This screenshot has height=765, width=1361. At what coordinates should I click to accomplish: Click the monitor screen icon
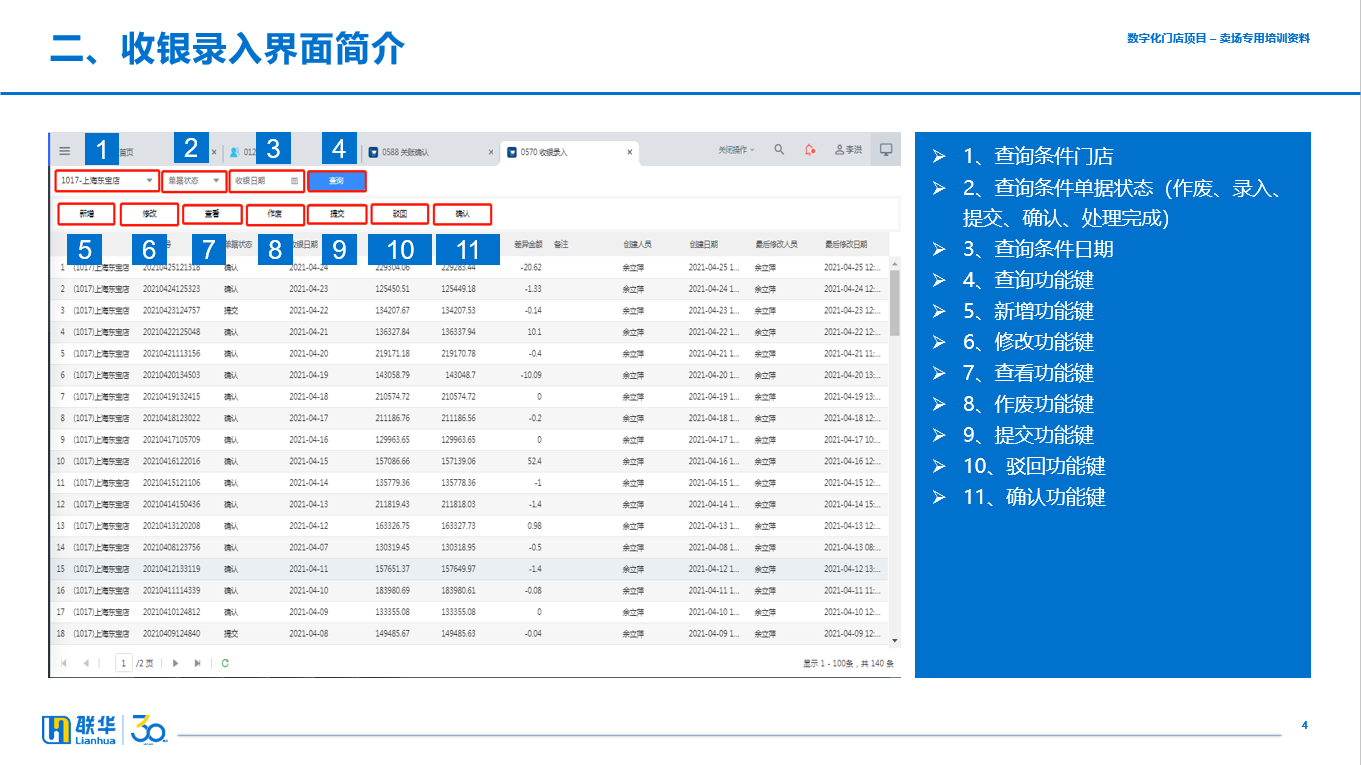click(x=885, y=150)
